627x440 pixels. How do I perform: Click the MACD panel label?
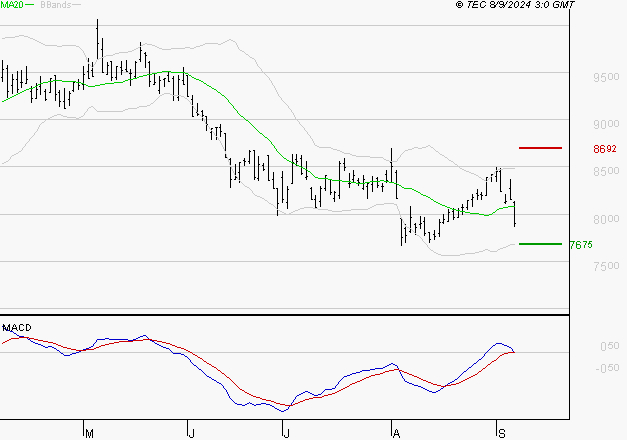17,328
